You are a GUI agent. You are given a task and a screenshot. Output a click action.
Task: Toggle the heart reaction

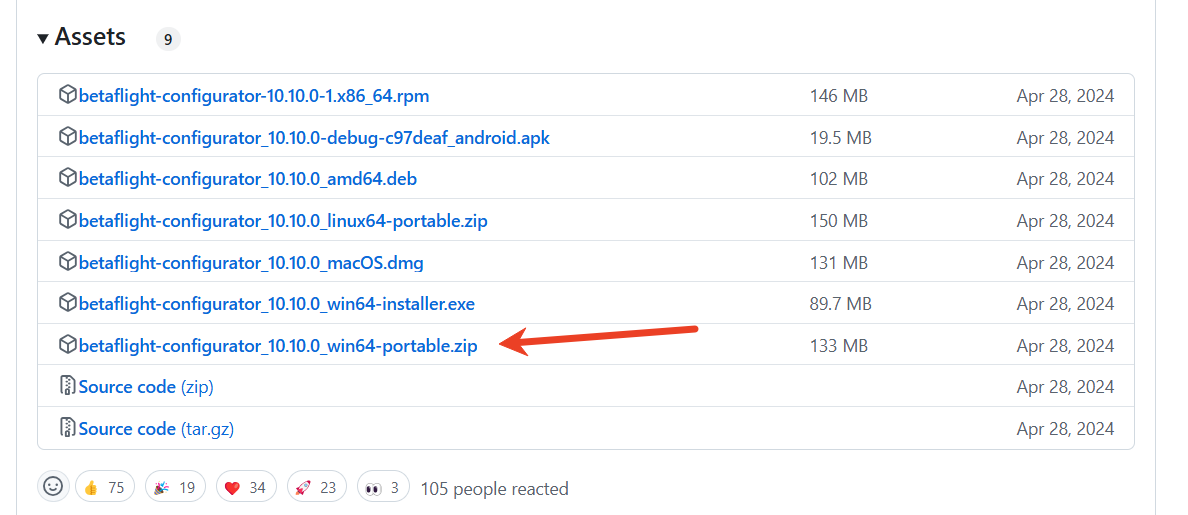(x=245, y=487)
